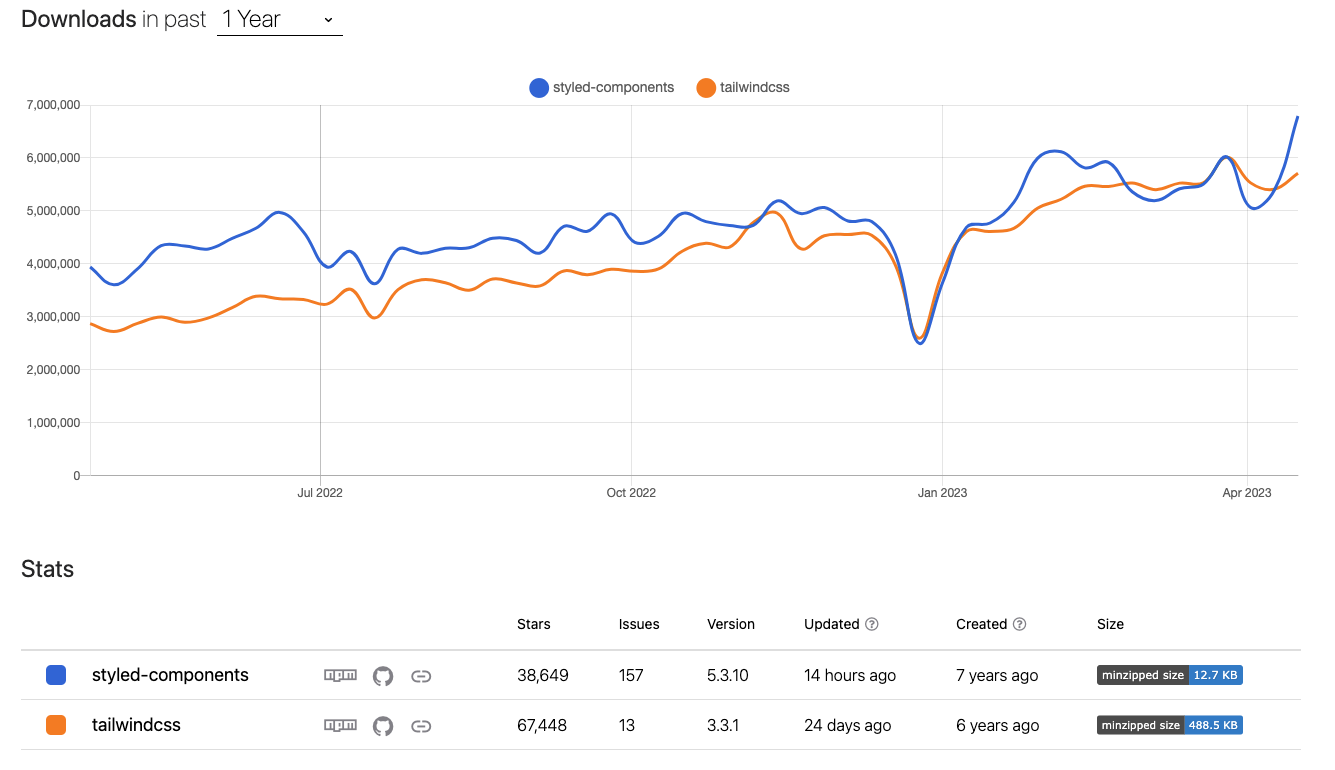This screenshot has height=770, width=1335.
Task: Toggle styled-components series in chart legend
Action: point(602,88)
